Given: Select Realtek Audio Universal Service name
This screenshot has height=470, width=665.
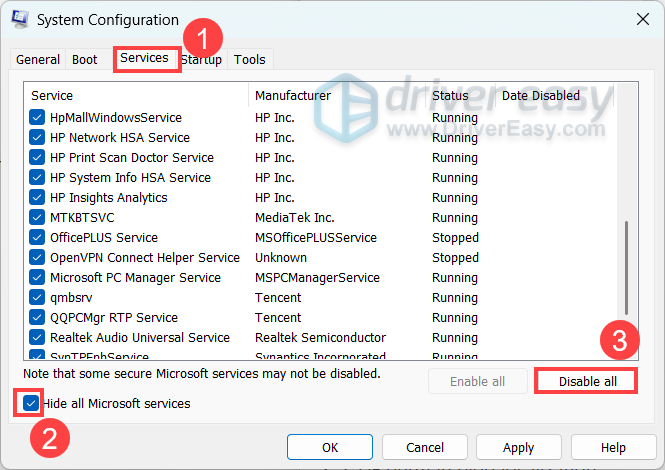Looking at the screenshot, I should click(140, 337).
